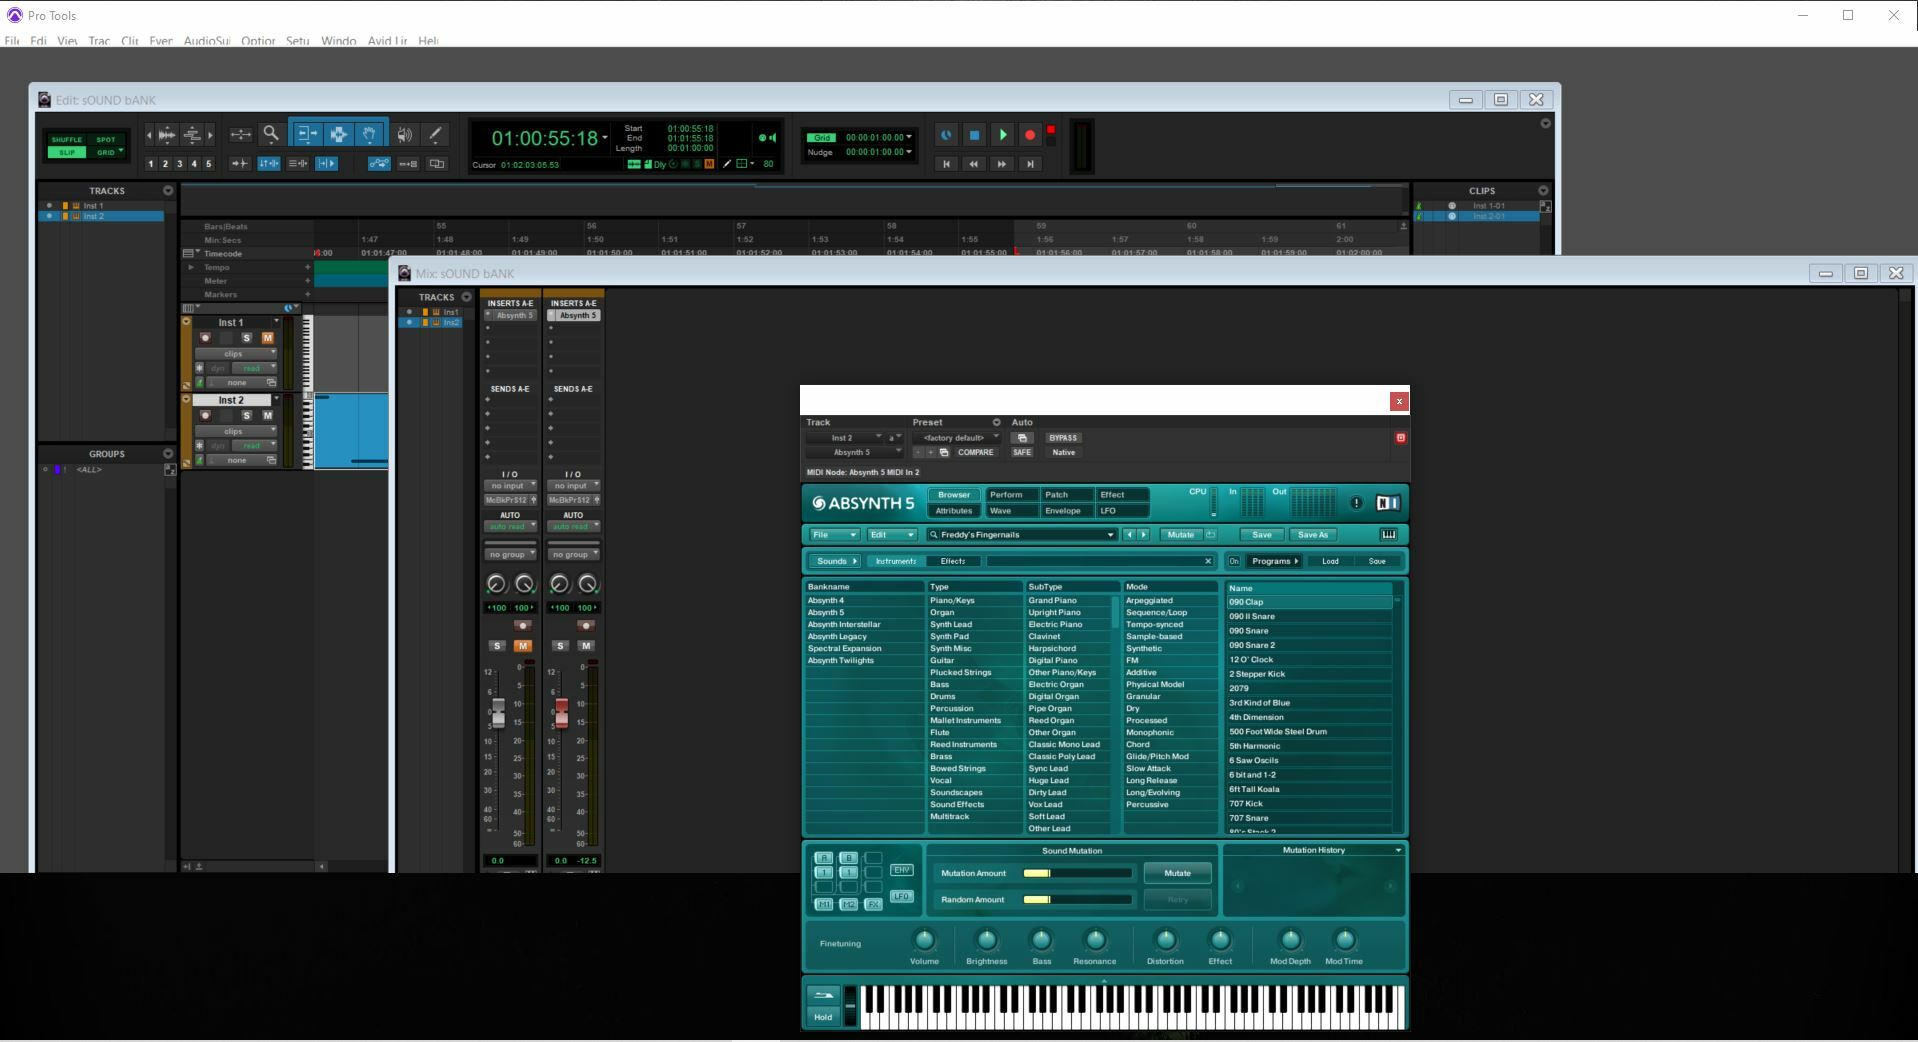The width and height of the screenshot is (1918, 1042).
Task: Select the Zoomer magnifier tool in Edit window
Action: click(x=270, y=134)
